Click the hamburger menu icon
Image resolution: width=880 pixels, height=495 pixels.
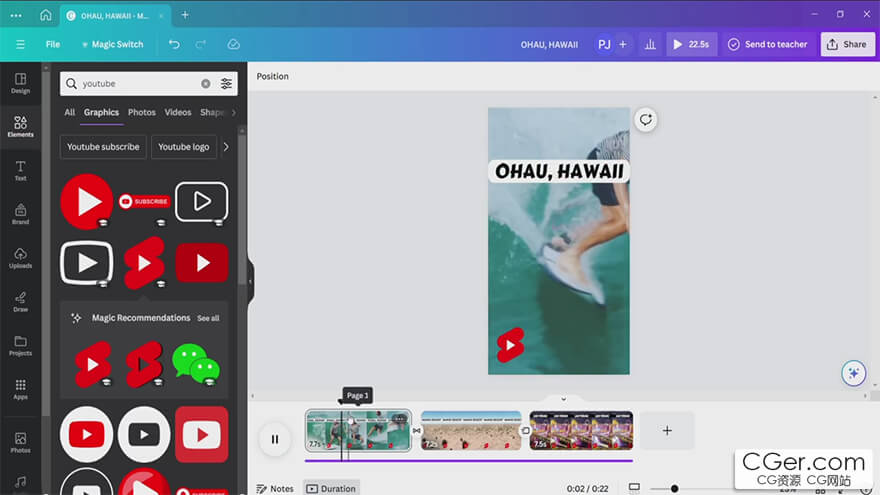(20, 44)
